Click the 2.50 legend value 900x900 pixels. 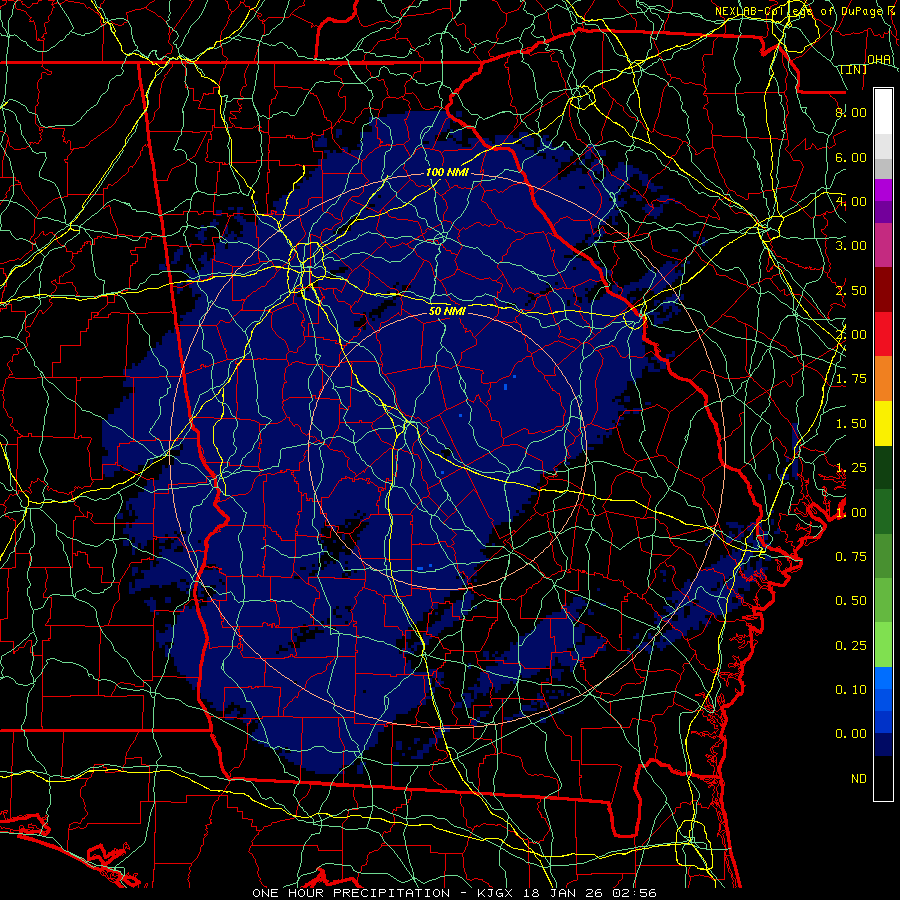coord(851,290)
